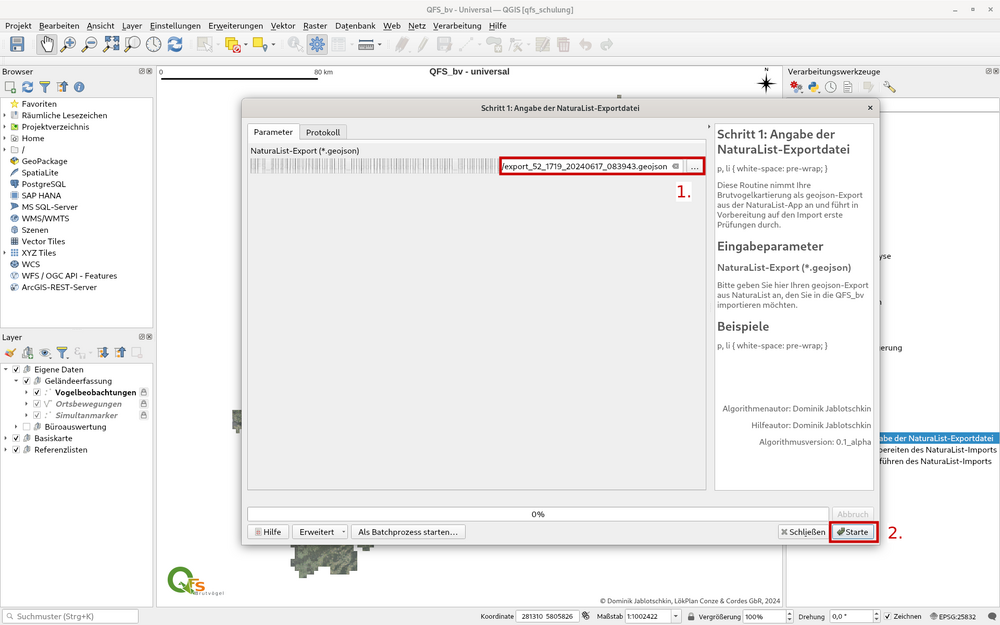
Task: Open manage map themes eye icon
Action: coord(45,353)
